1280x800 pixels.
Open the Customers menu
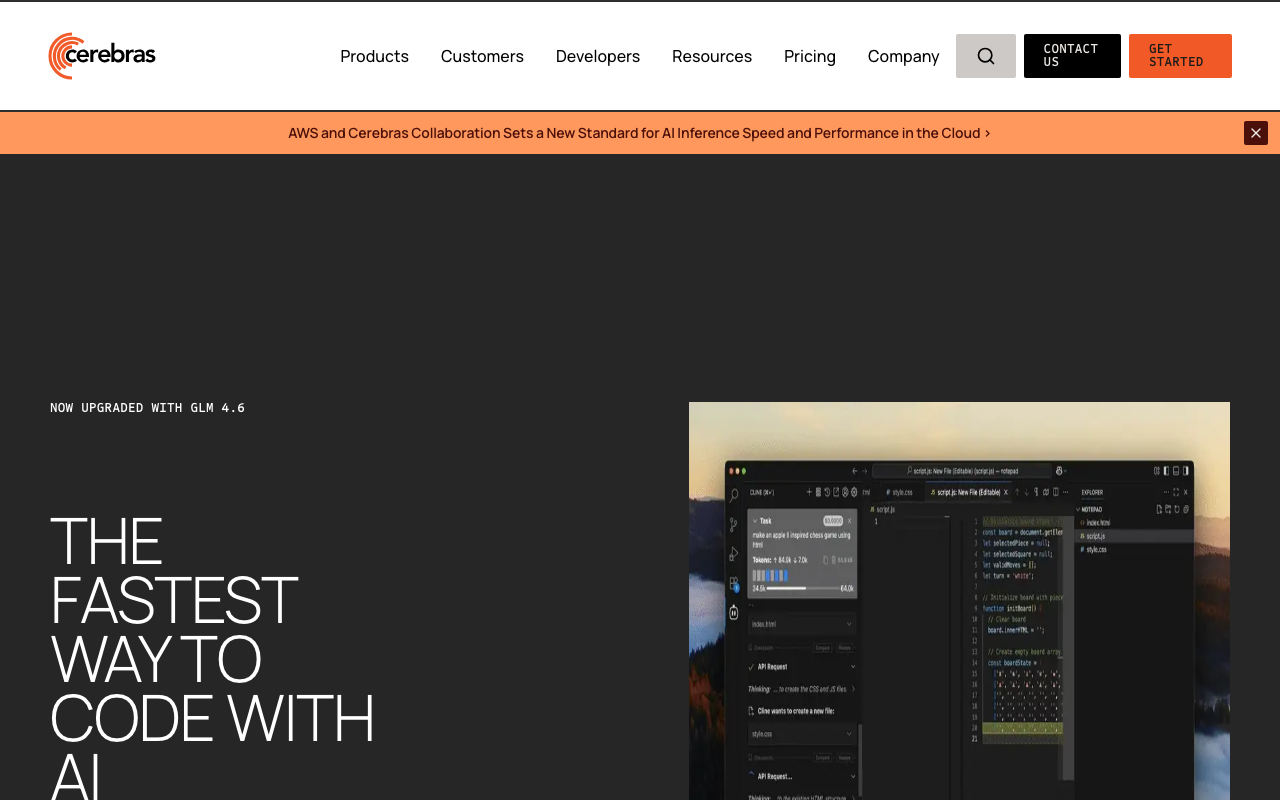482,56
